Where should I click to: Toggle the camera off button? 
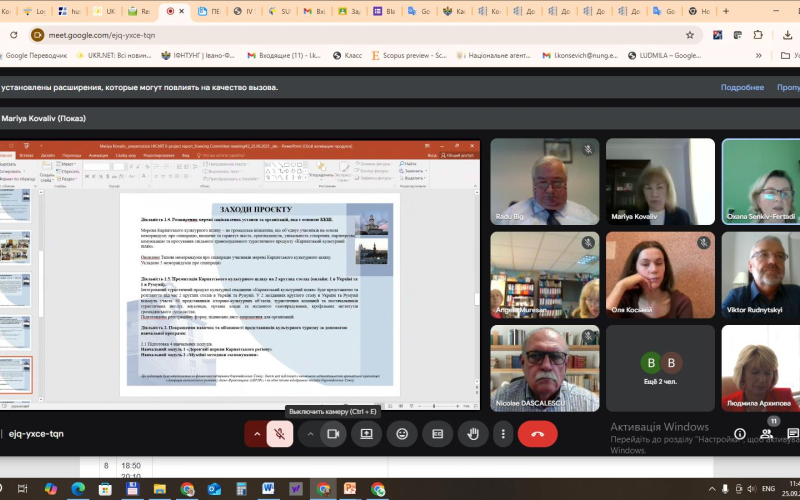(x=333, y=434)
